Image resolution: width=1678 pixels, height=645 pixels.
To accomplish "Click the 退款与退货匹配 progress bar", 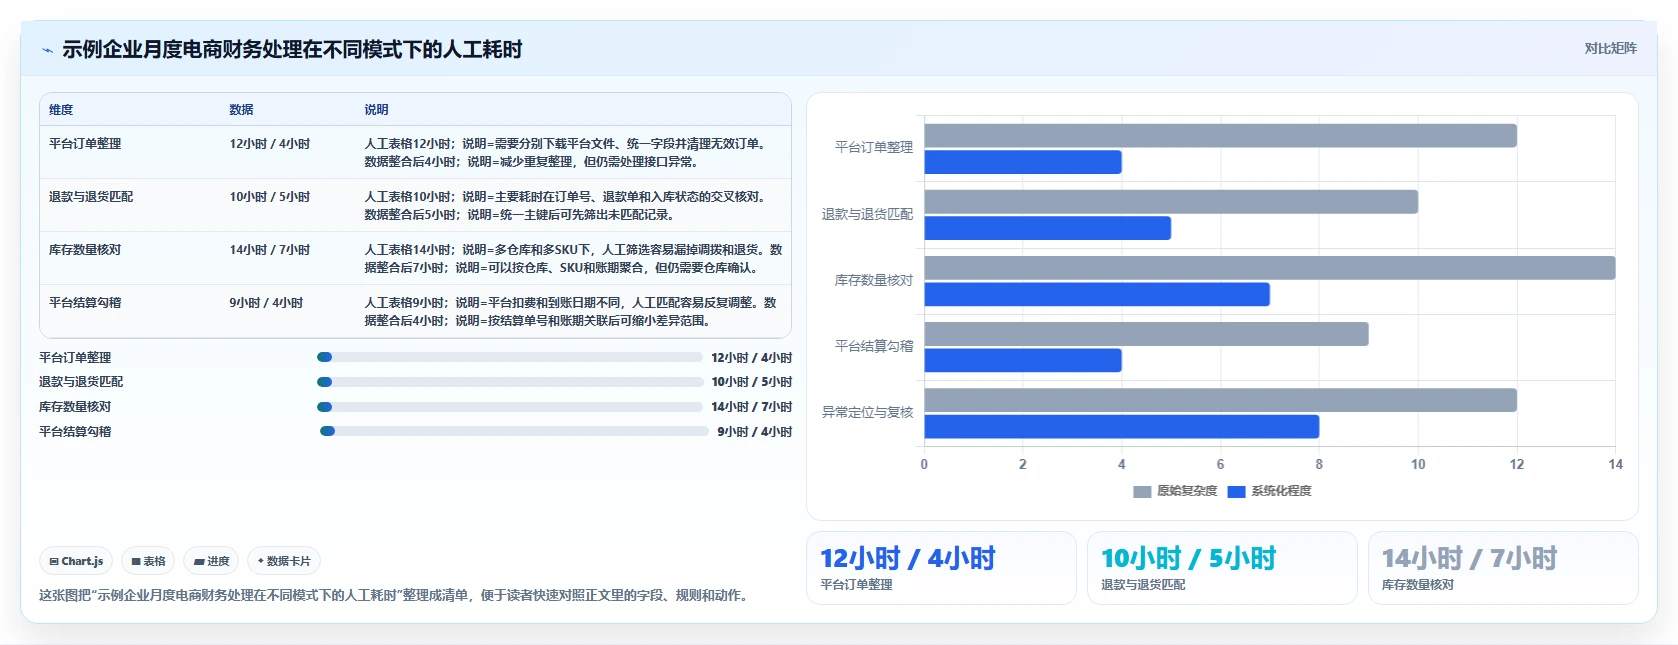I will [x=510, y=382].
